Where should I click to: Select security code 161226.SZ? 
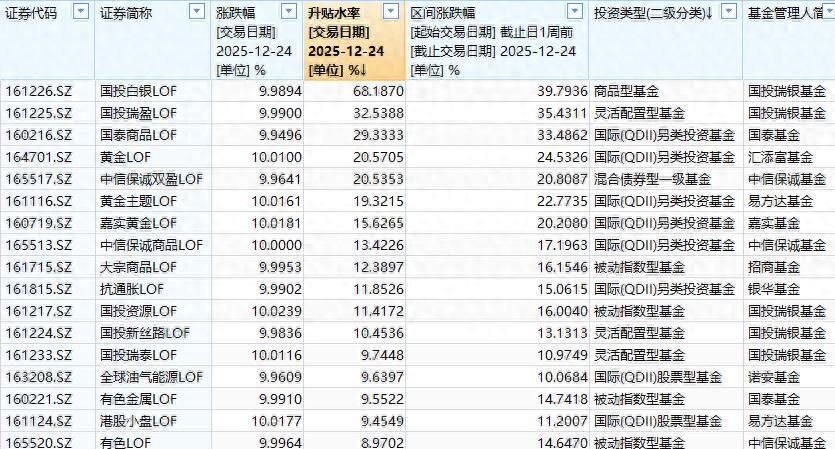[38, 91]
